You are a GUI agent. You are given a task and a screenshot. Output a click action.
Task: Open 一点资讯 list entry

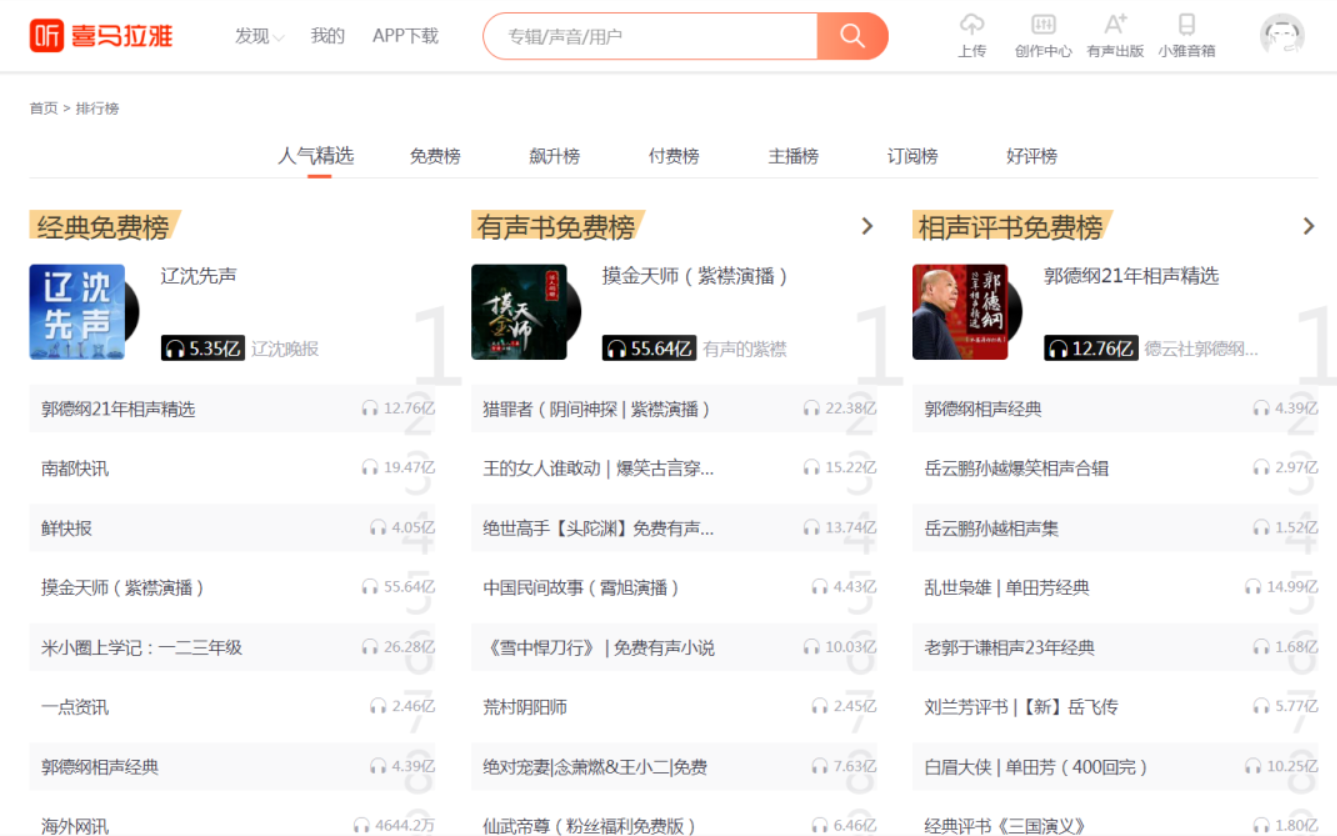(x=75, y=707)
